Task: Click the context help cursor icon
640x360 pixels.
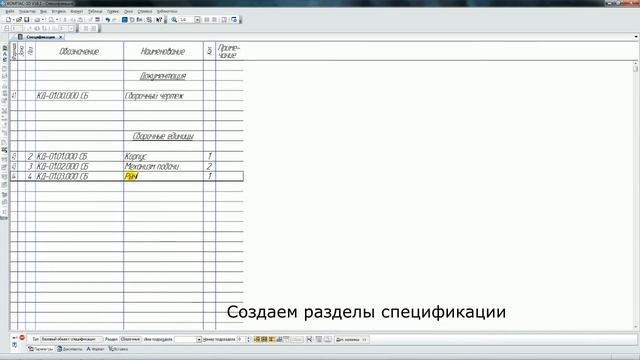Action: pos(159,20)
